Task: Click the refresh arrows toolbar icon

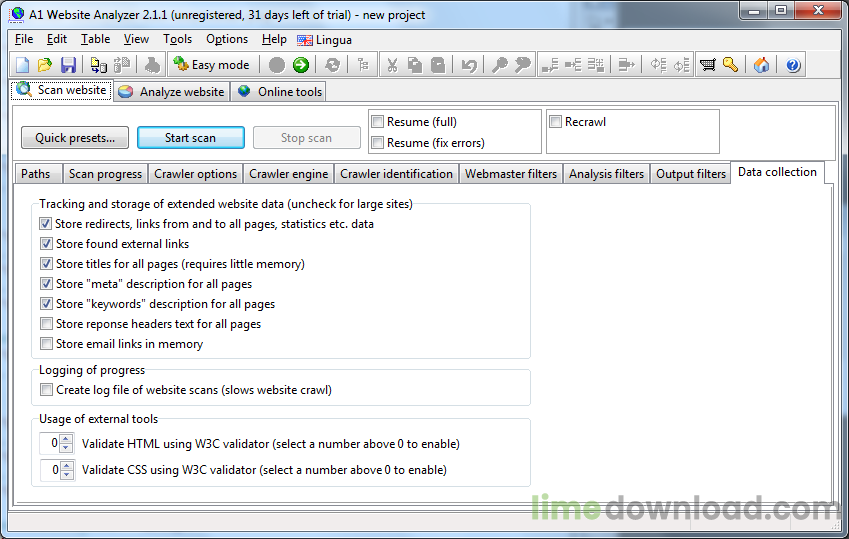Action: coord(332,65)
